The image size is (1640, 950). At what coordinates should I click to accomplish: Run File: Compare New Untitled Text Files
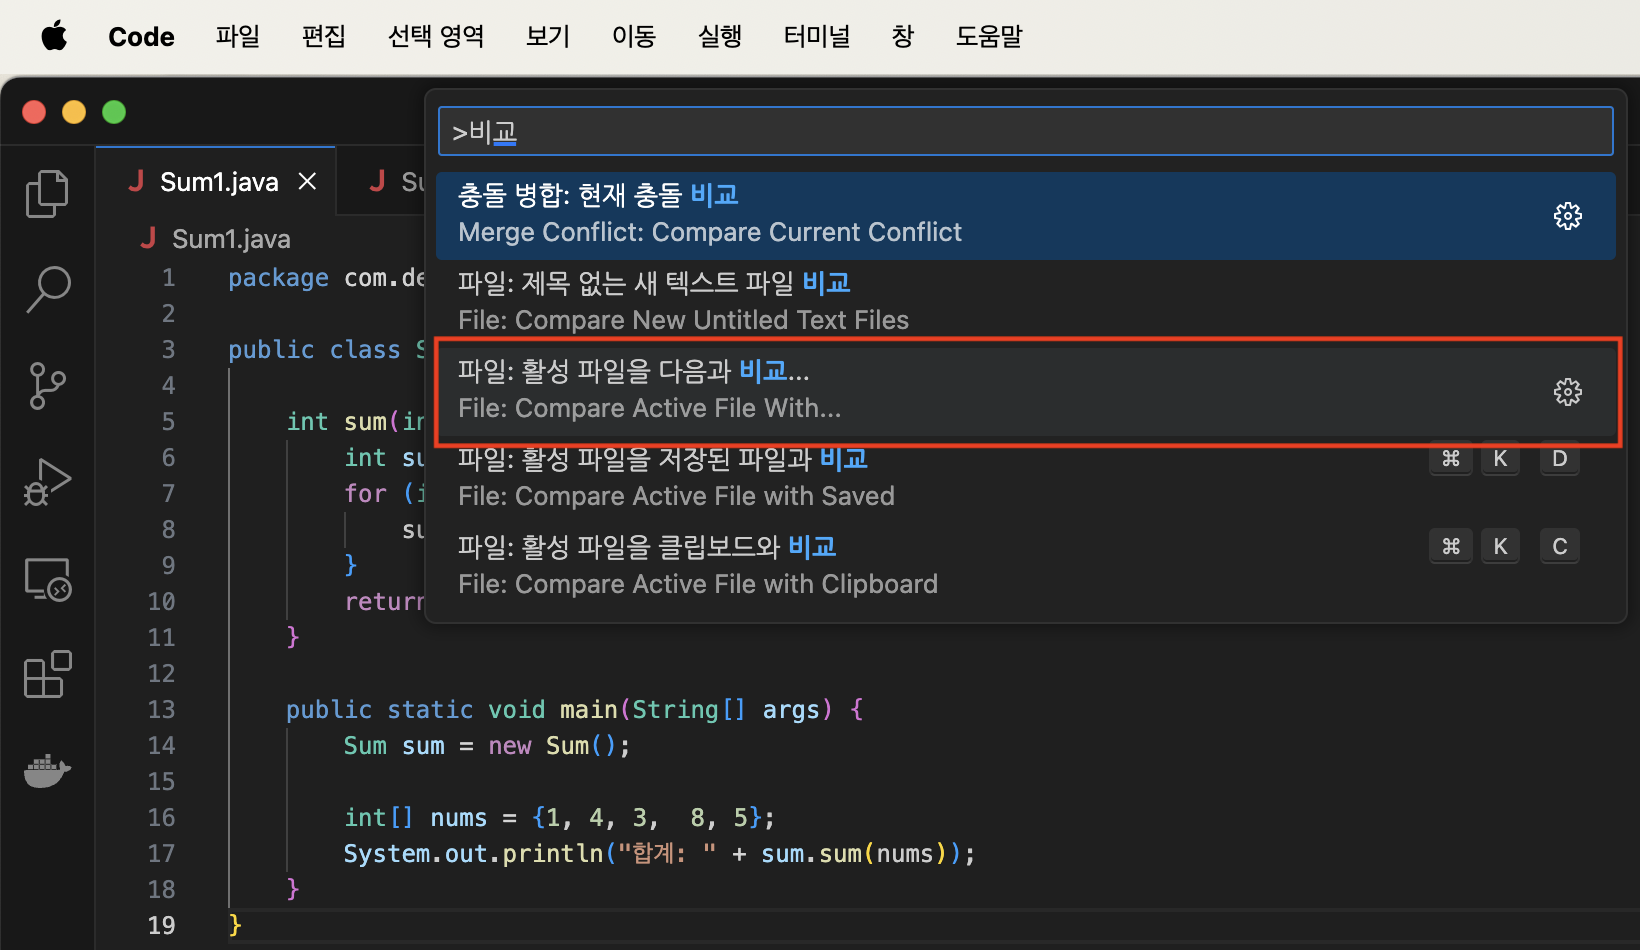pos(1025,302)
